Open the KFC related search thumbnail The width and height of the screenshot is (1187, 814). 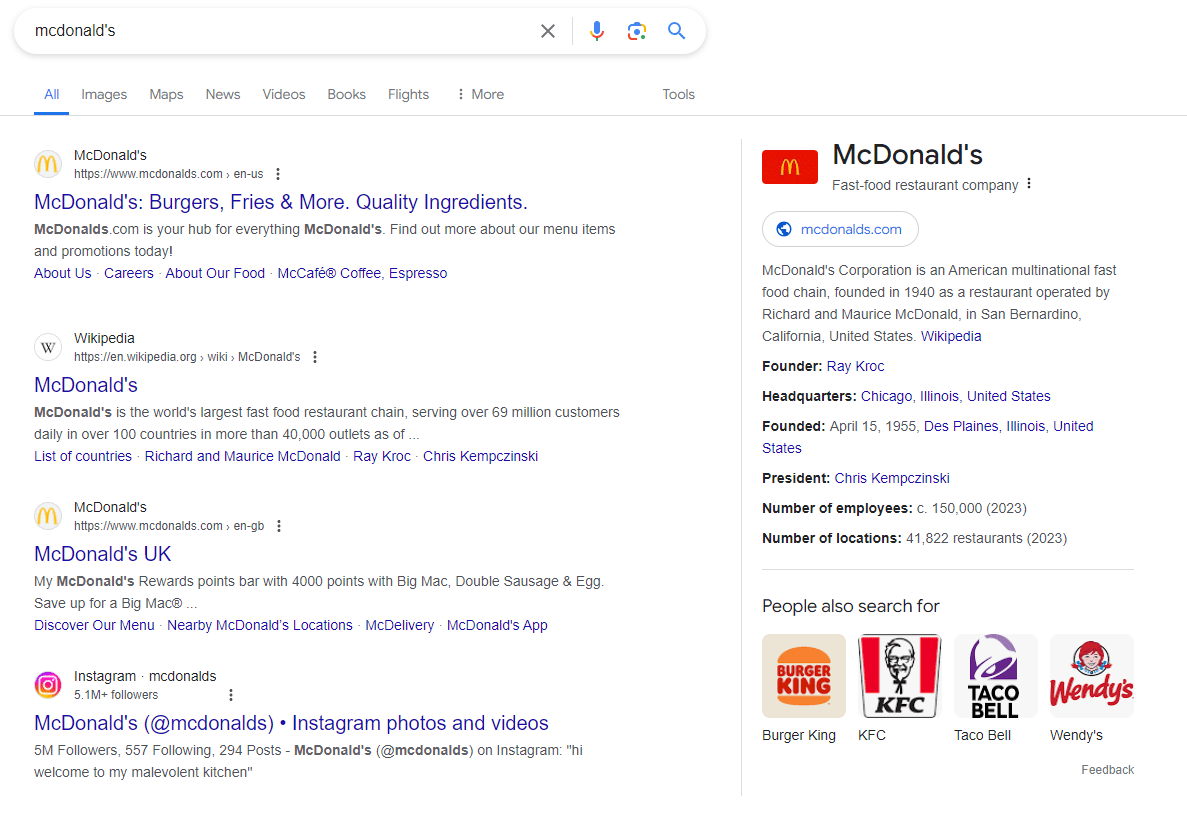[899, 675]
